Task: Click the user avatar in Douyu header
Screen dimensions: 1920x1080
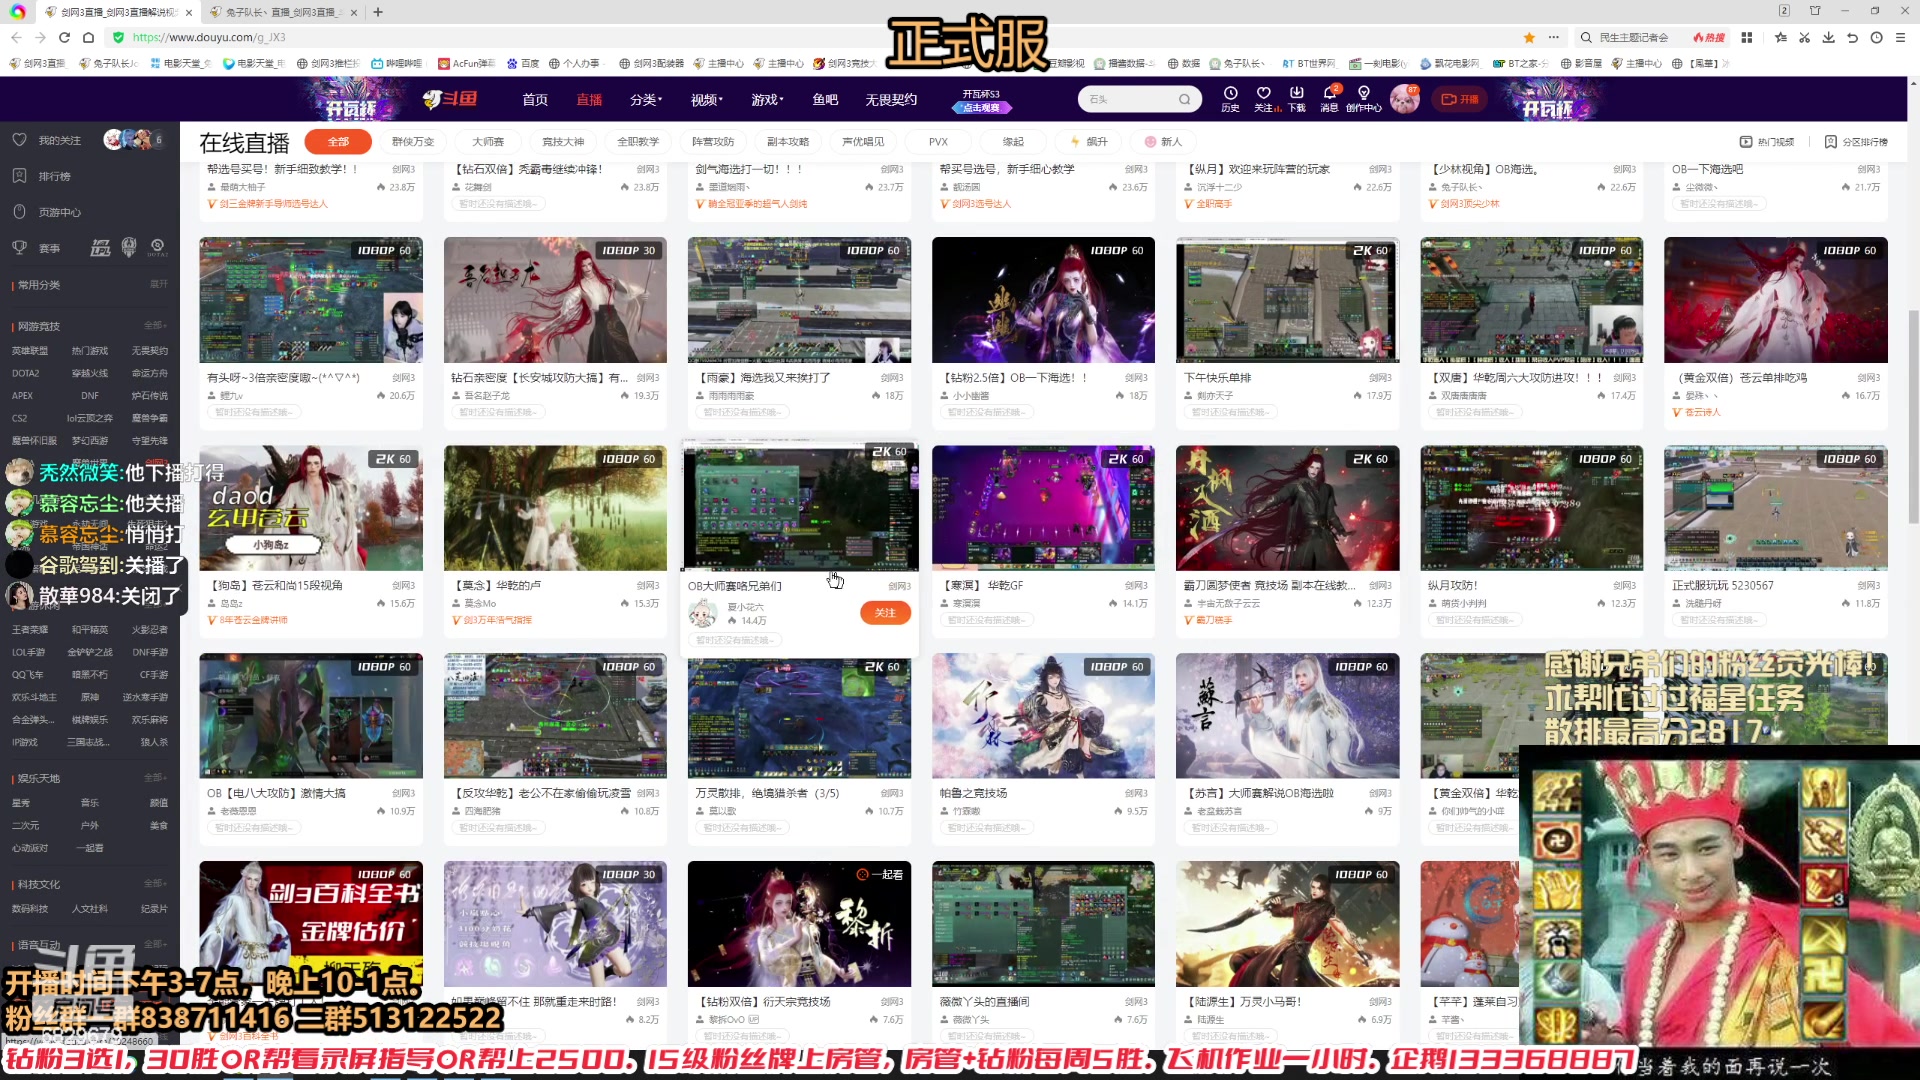Action: (1404, 99)
